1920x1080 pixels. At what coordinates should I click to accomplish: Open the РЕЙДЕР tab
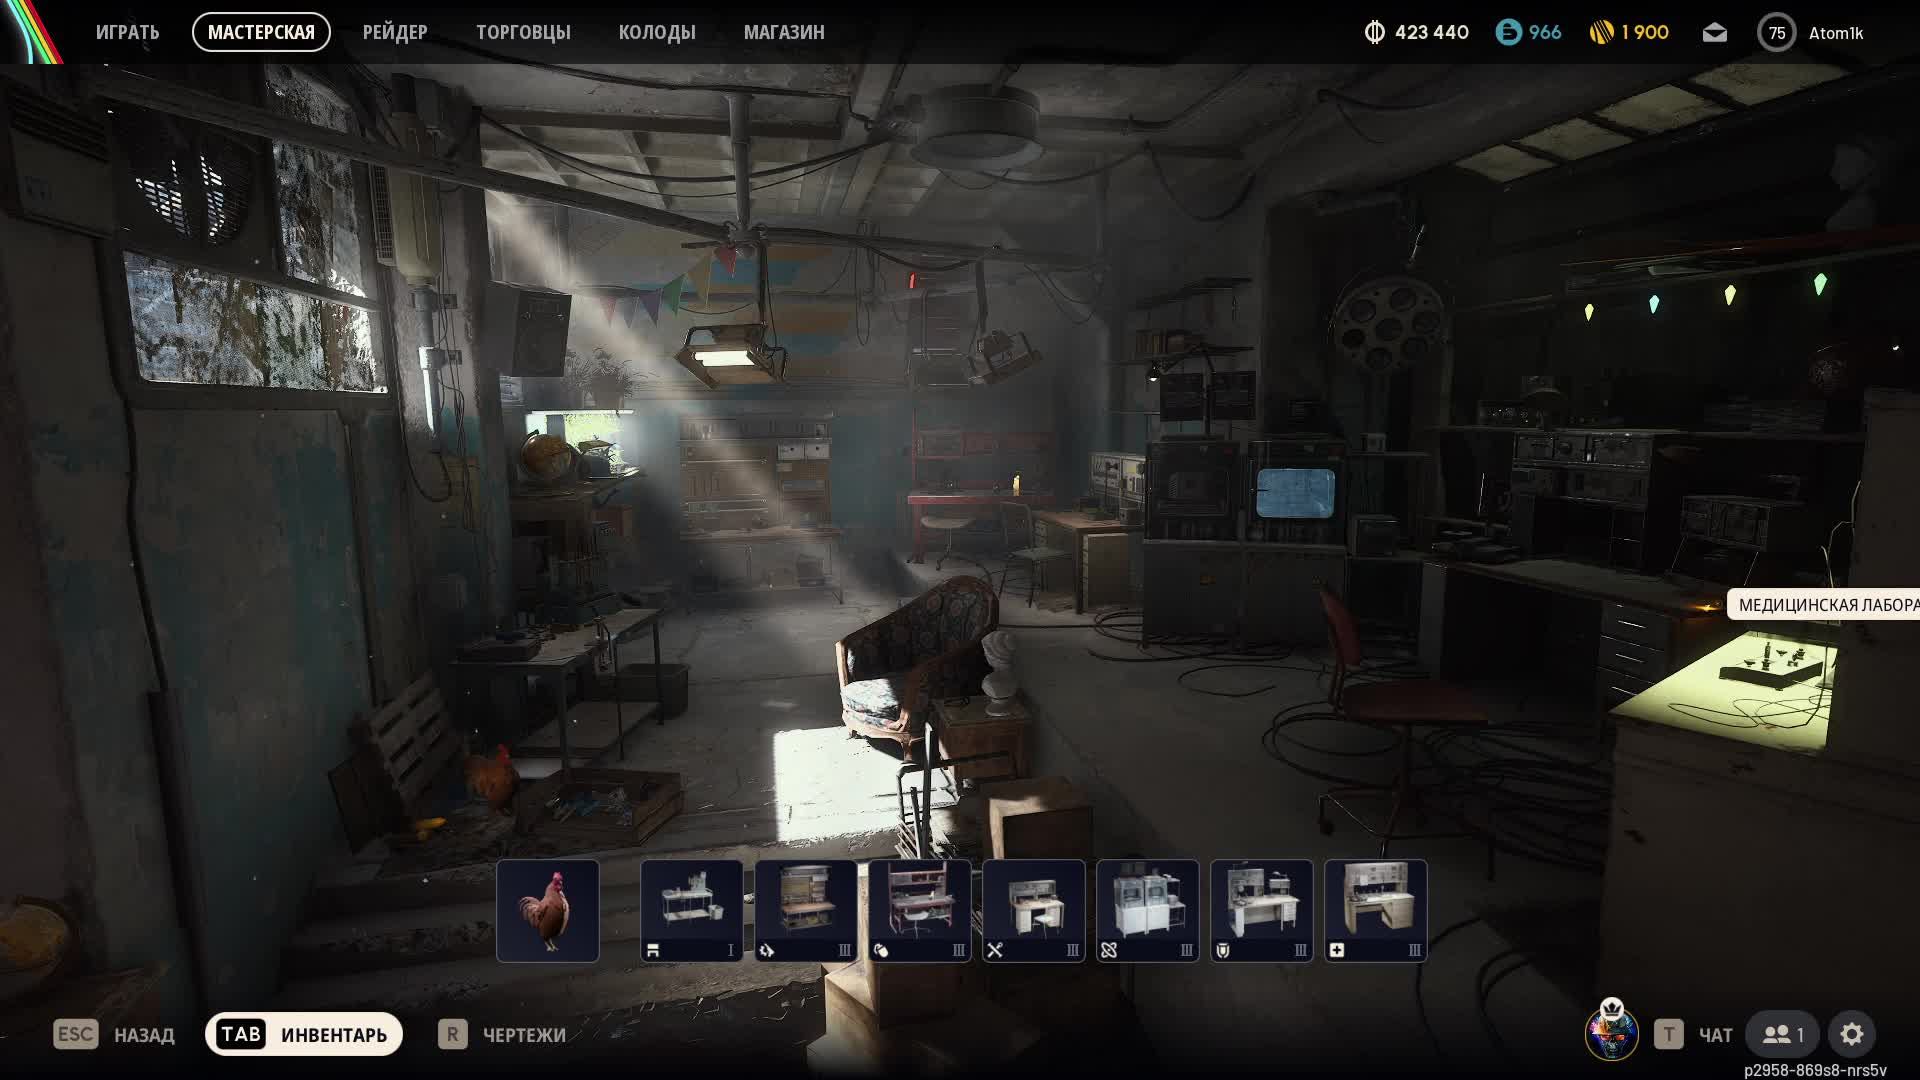394,32
